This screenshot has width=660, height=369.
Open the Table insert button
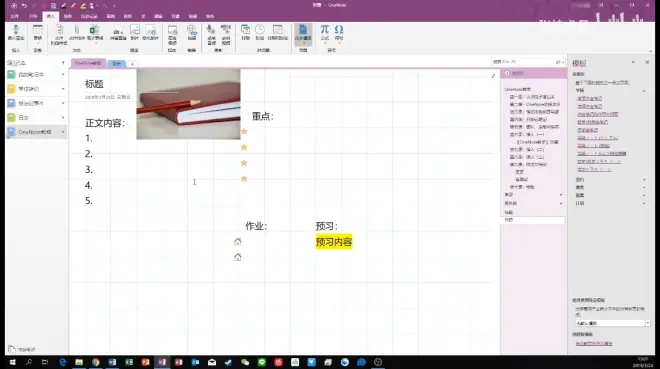coord(37,32)
